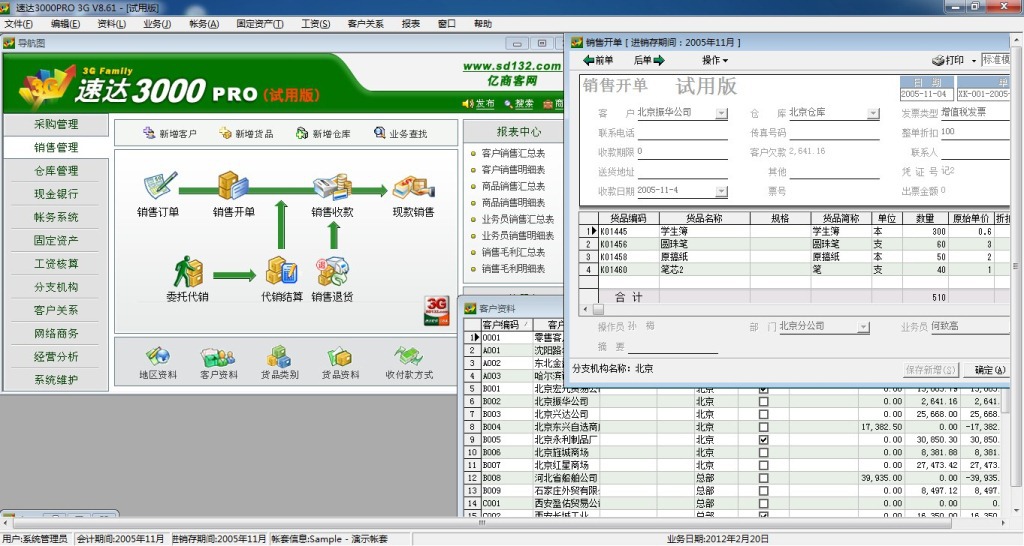Open the 委托代销 consignment icon

188,272
